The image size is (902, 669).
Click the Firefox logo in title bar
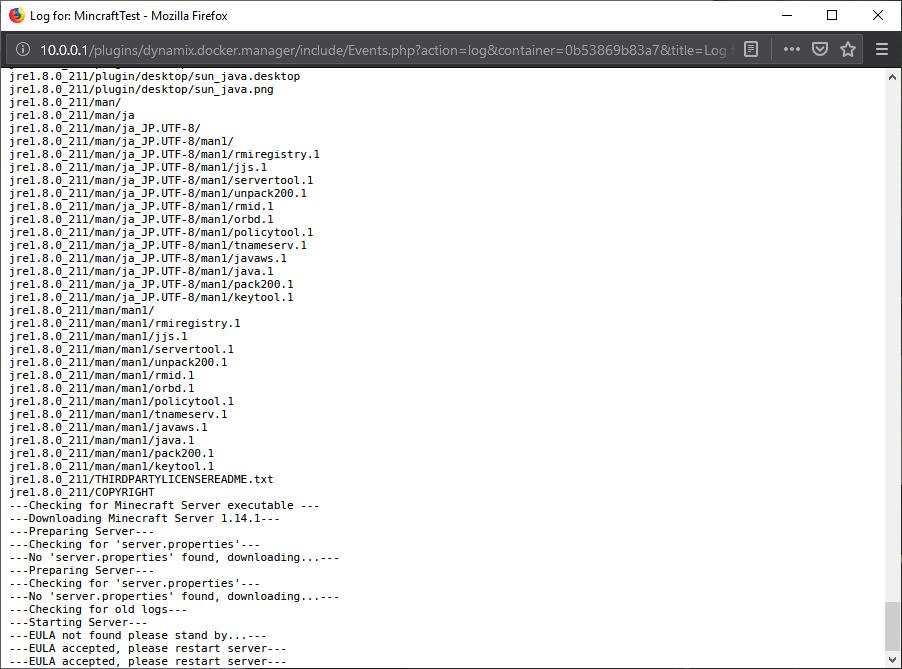(17, 15)
